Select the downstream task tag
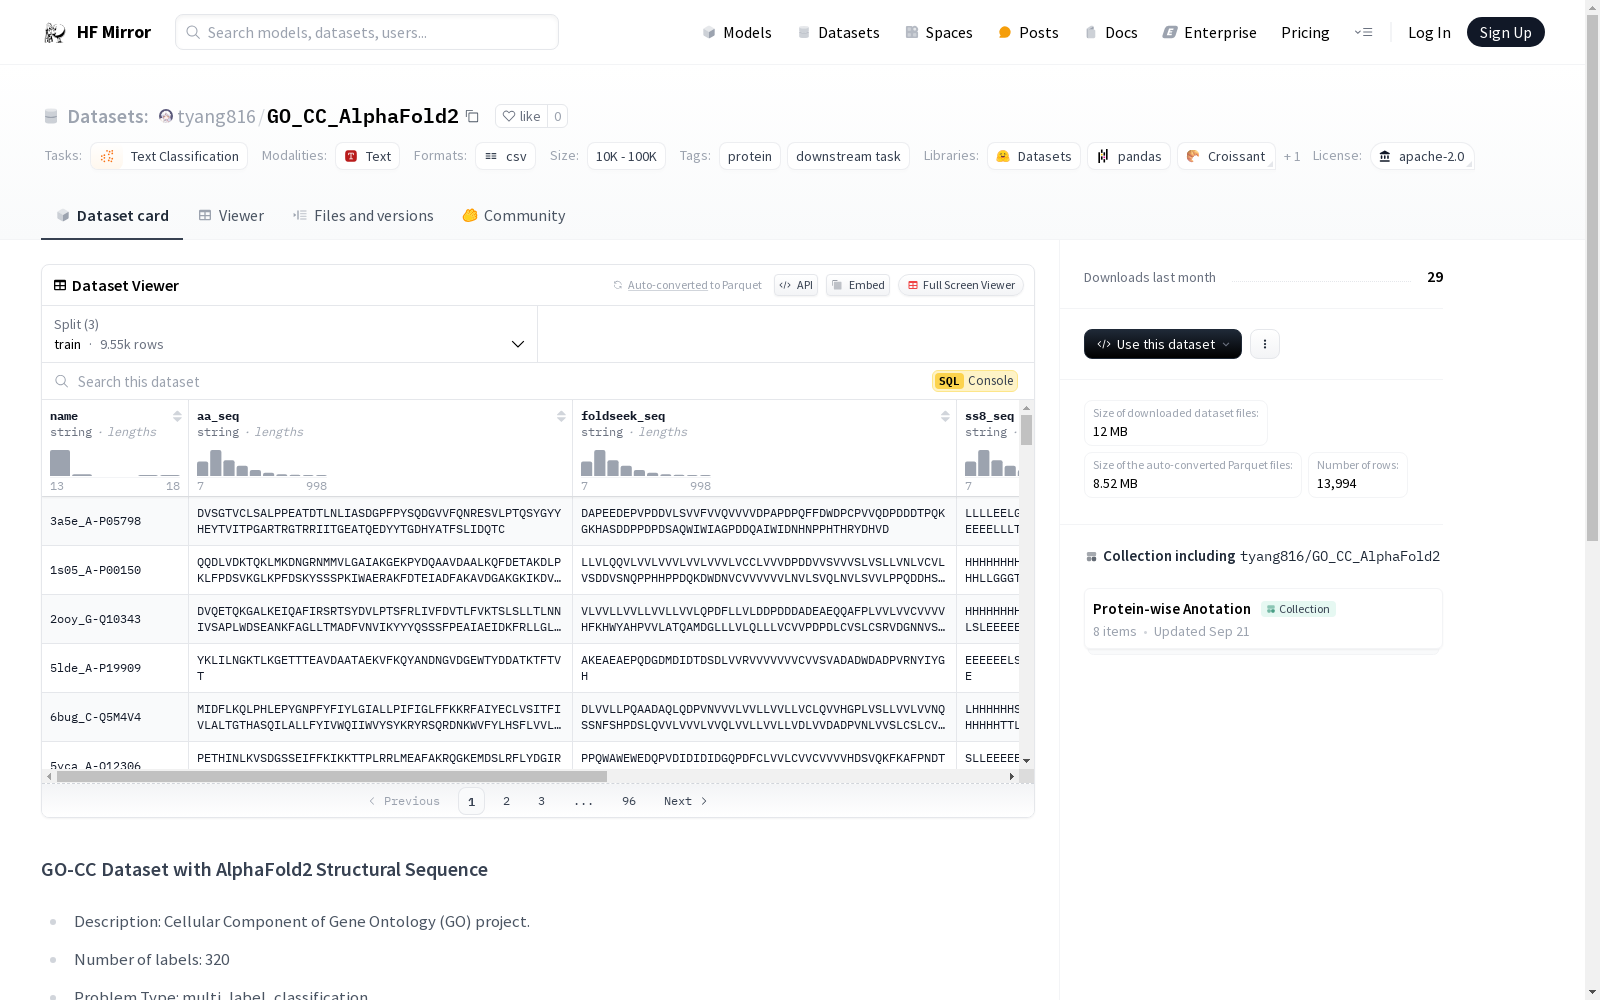Screen dimensions: 1600x1000 (x=848, y=156)
